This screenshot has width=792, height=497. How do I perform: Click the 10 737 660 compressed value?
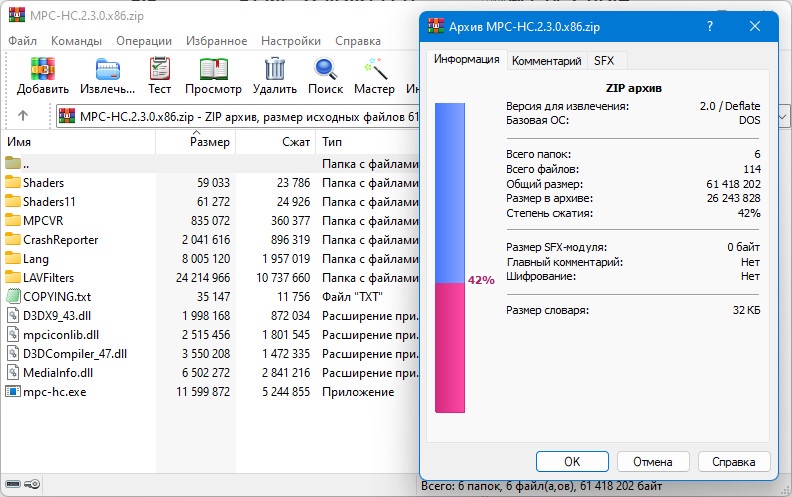point(283,277)
